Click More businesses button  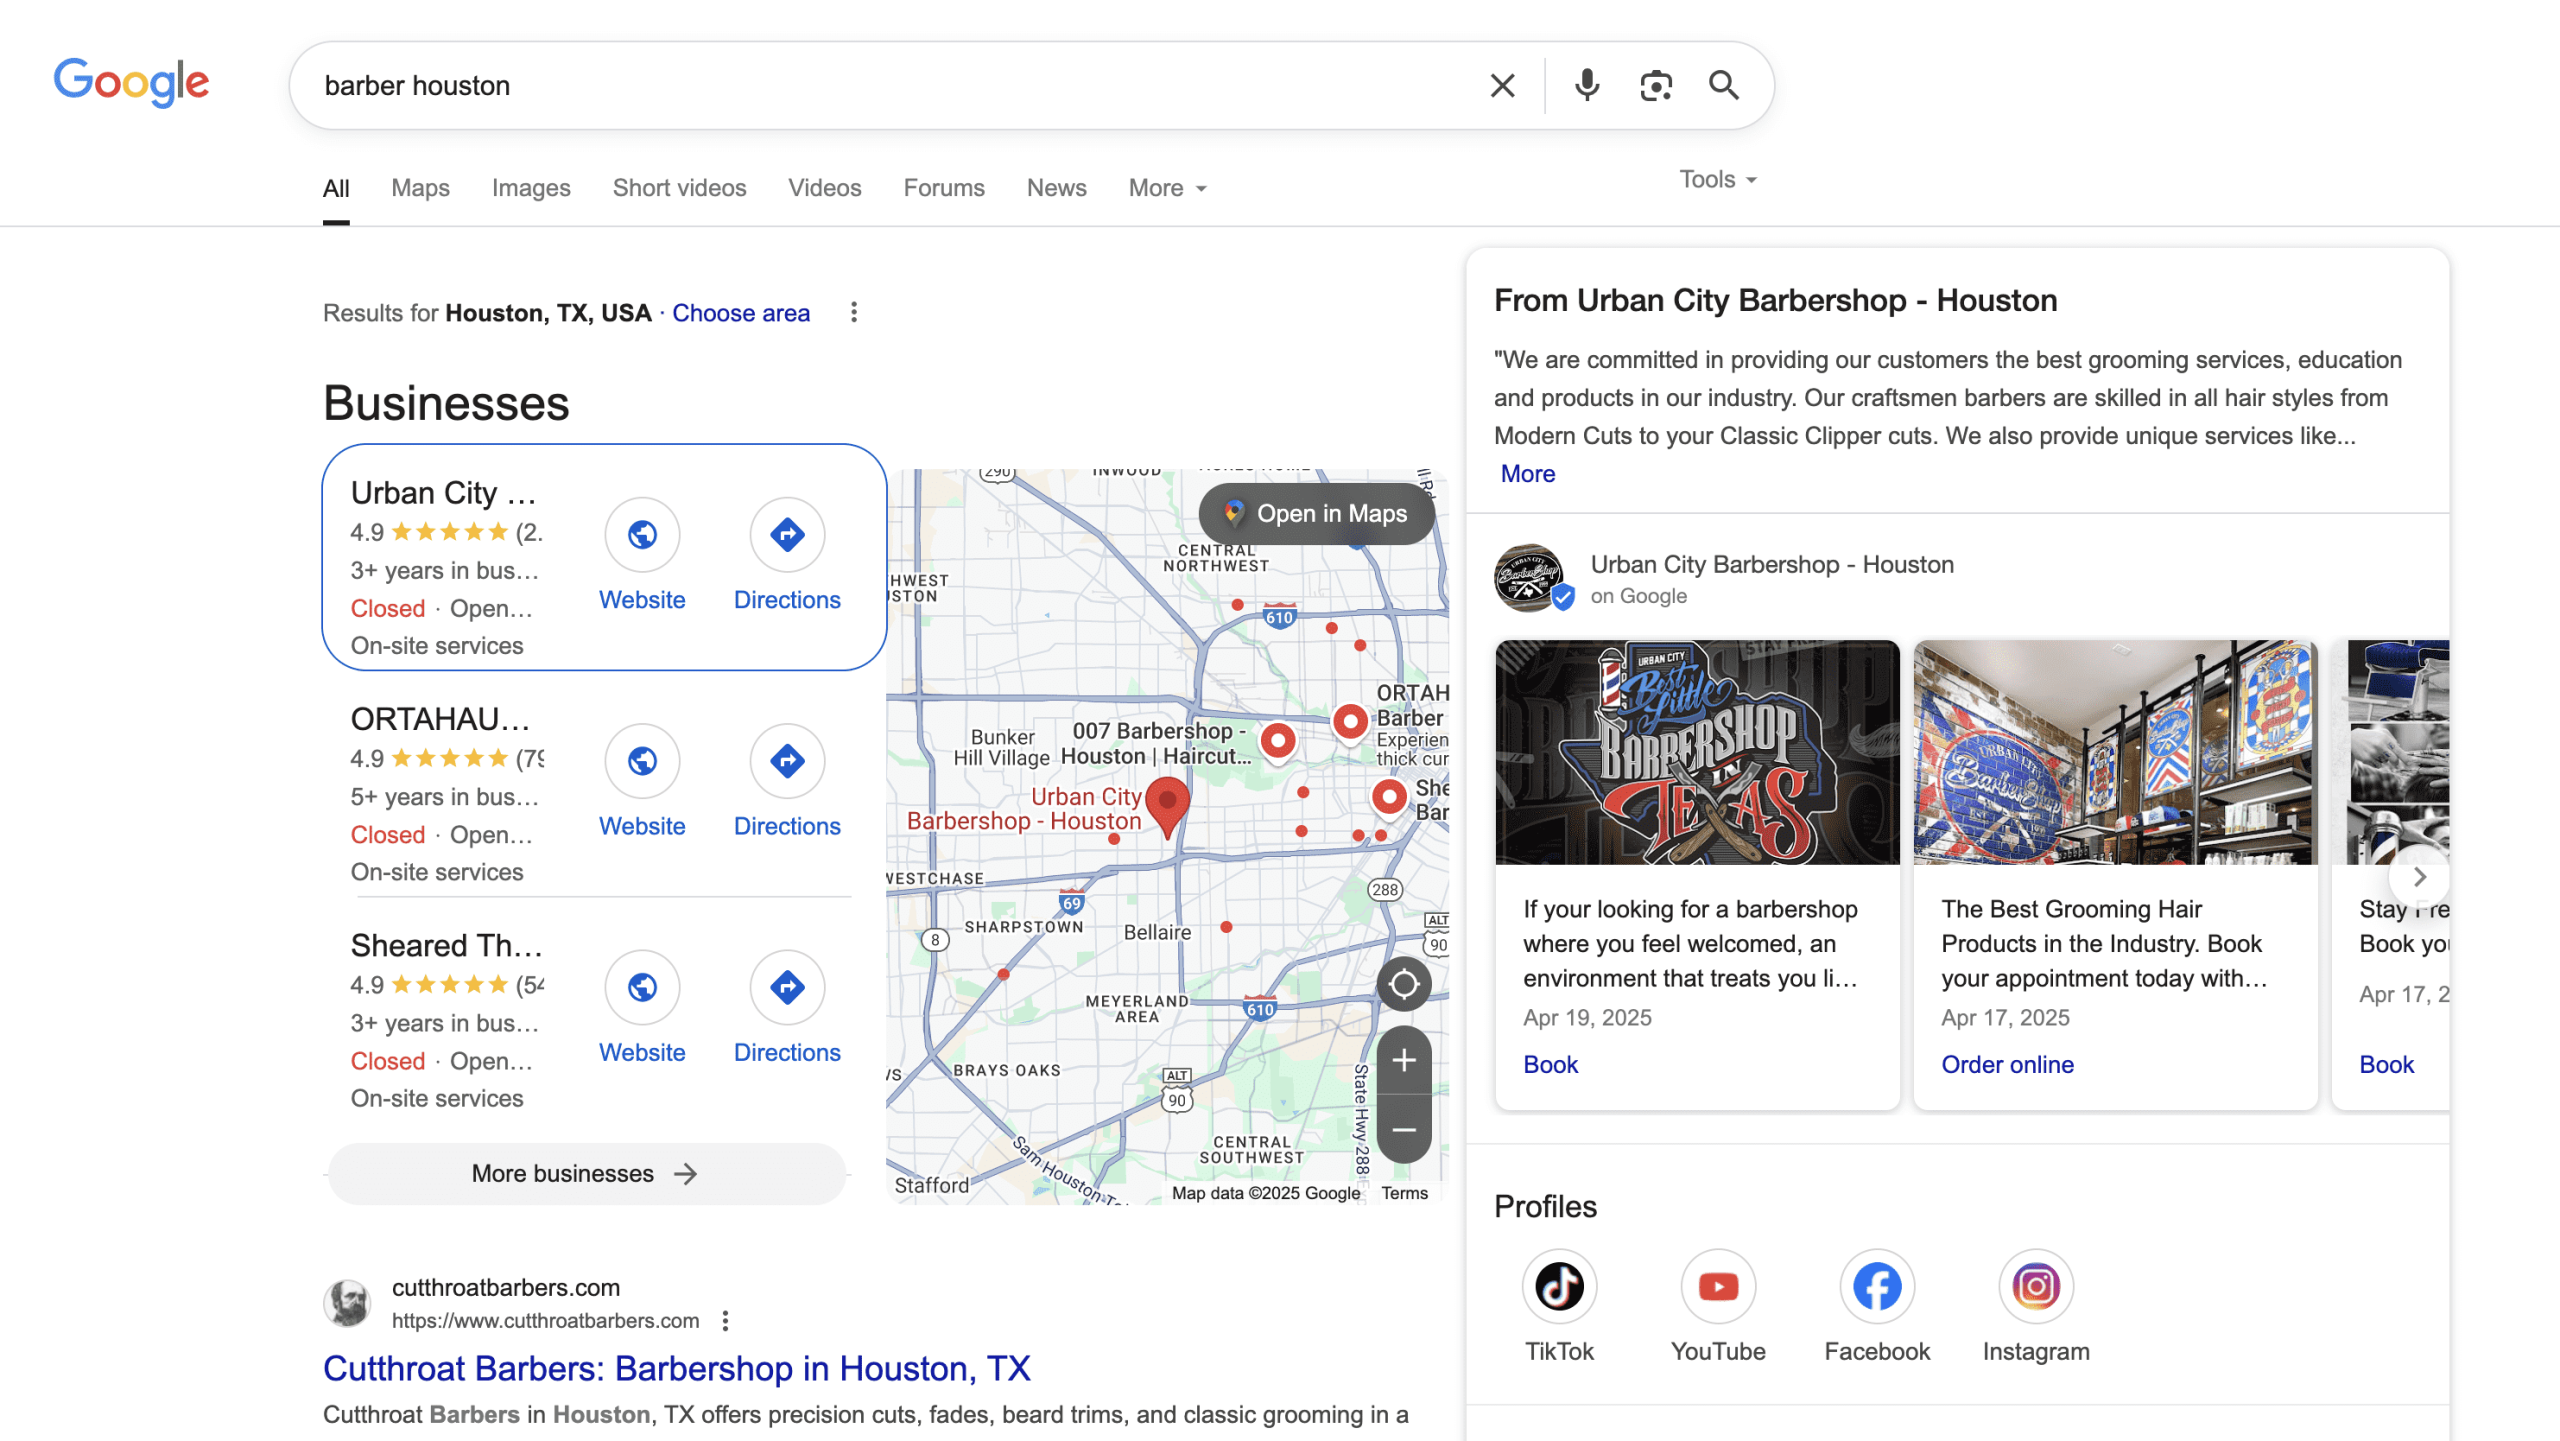pyautogui.click(x=587, y=1174)
